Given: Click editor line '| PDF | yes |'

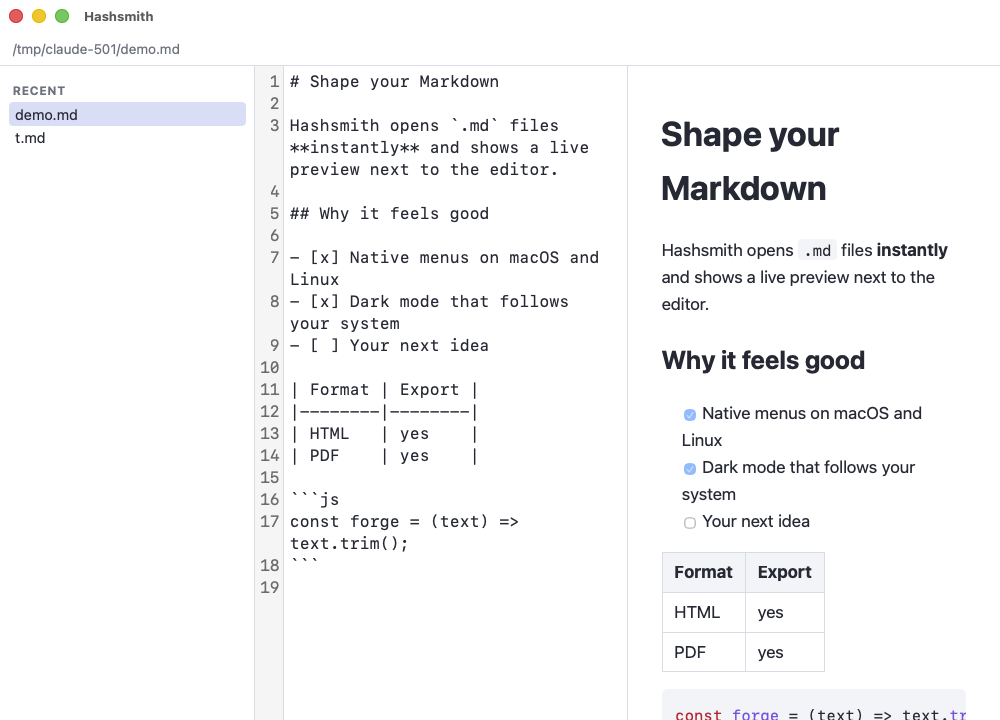Looking at the screenshot, I should (x=384, y=455).
